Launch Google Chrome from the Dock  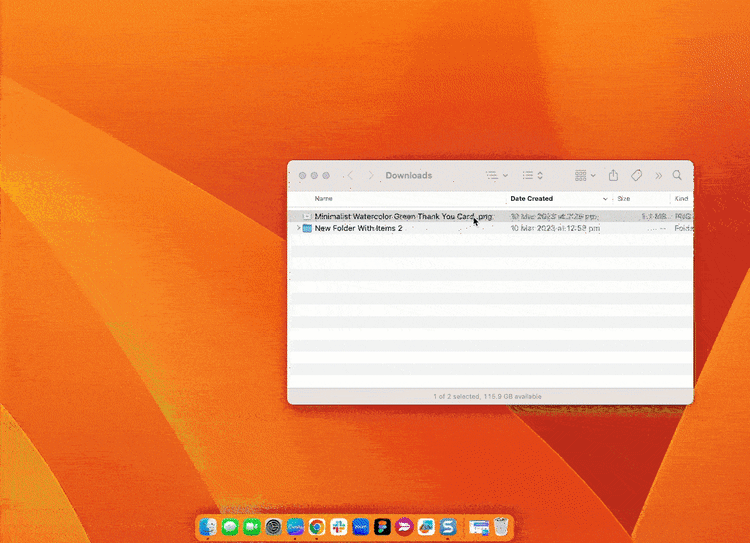(x=317, y=527)
